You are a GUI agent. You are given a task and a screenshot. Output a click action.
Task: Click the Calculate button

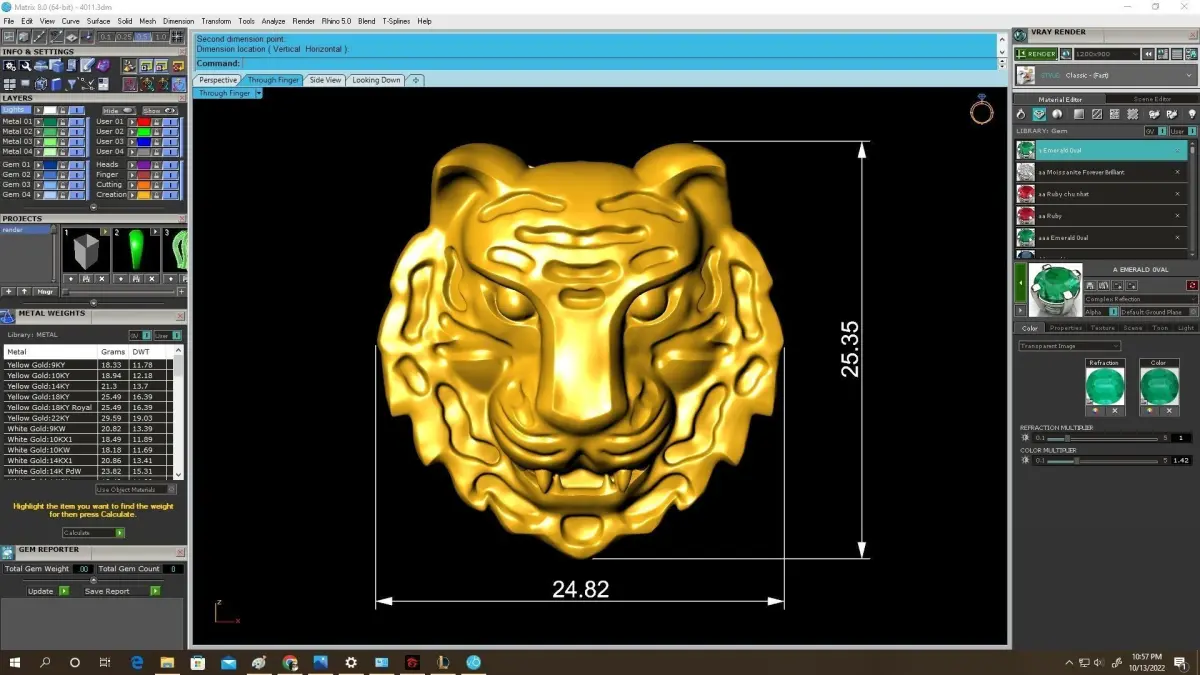[x=93, y=533]
